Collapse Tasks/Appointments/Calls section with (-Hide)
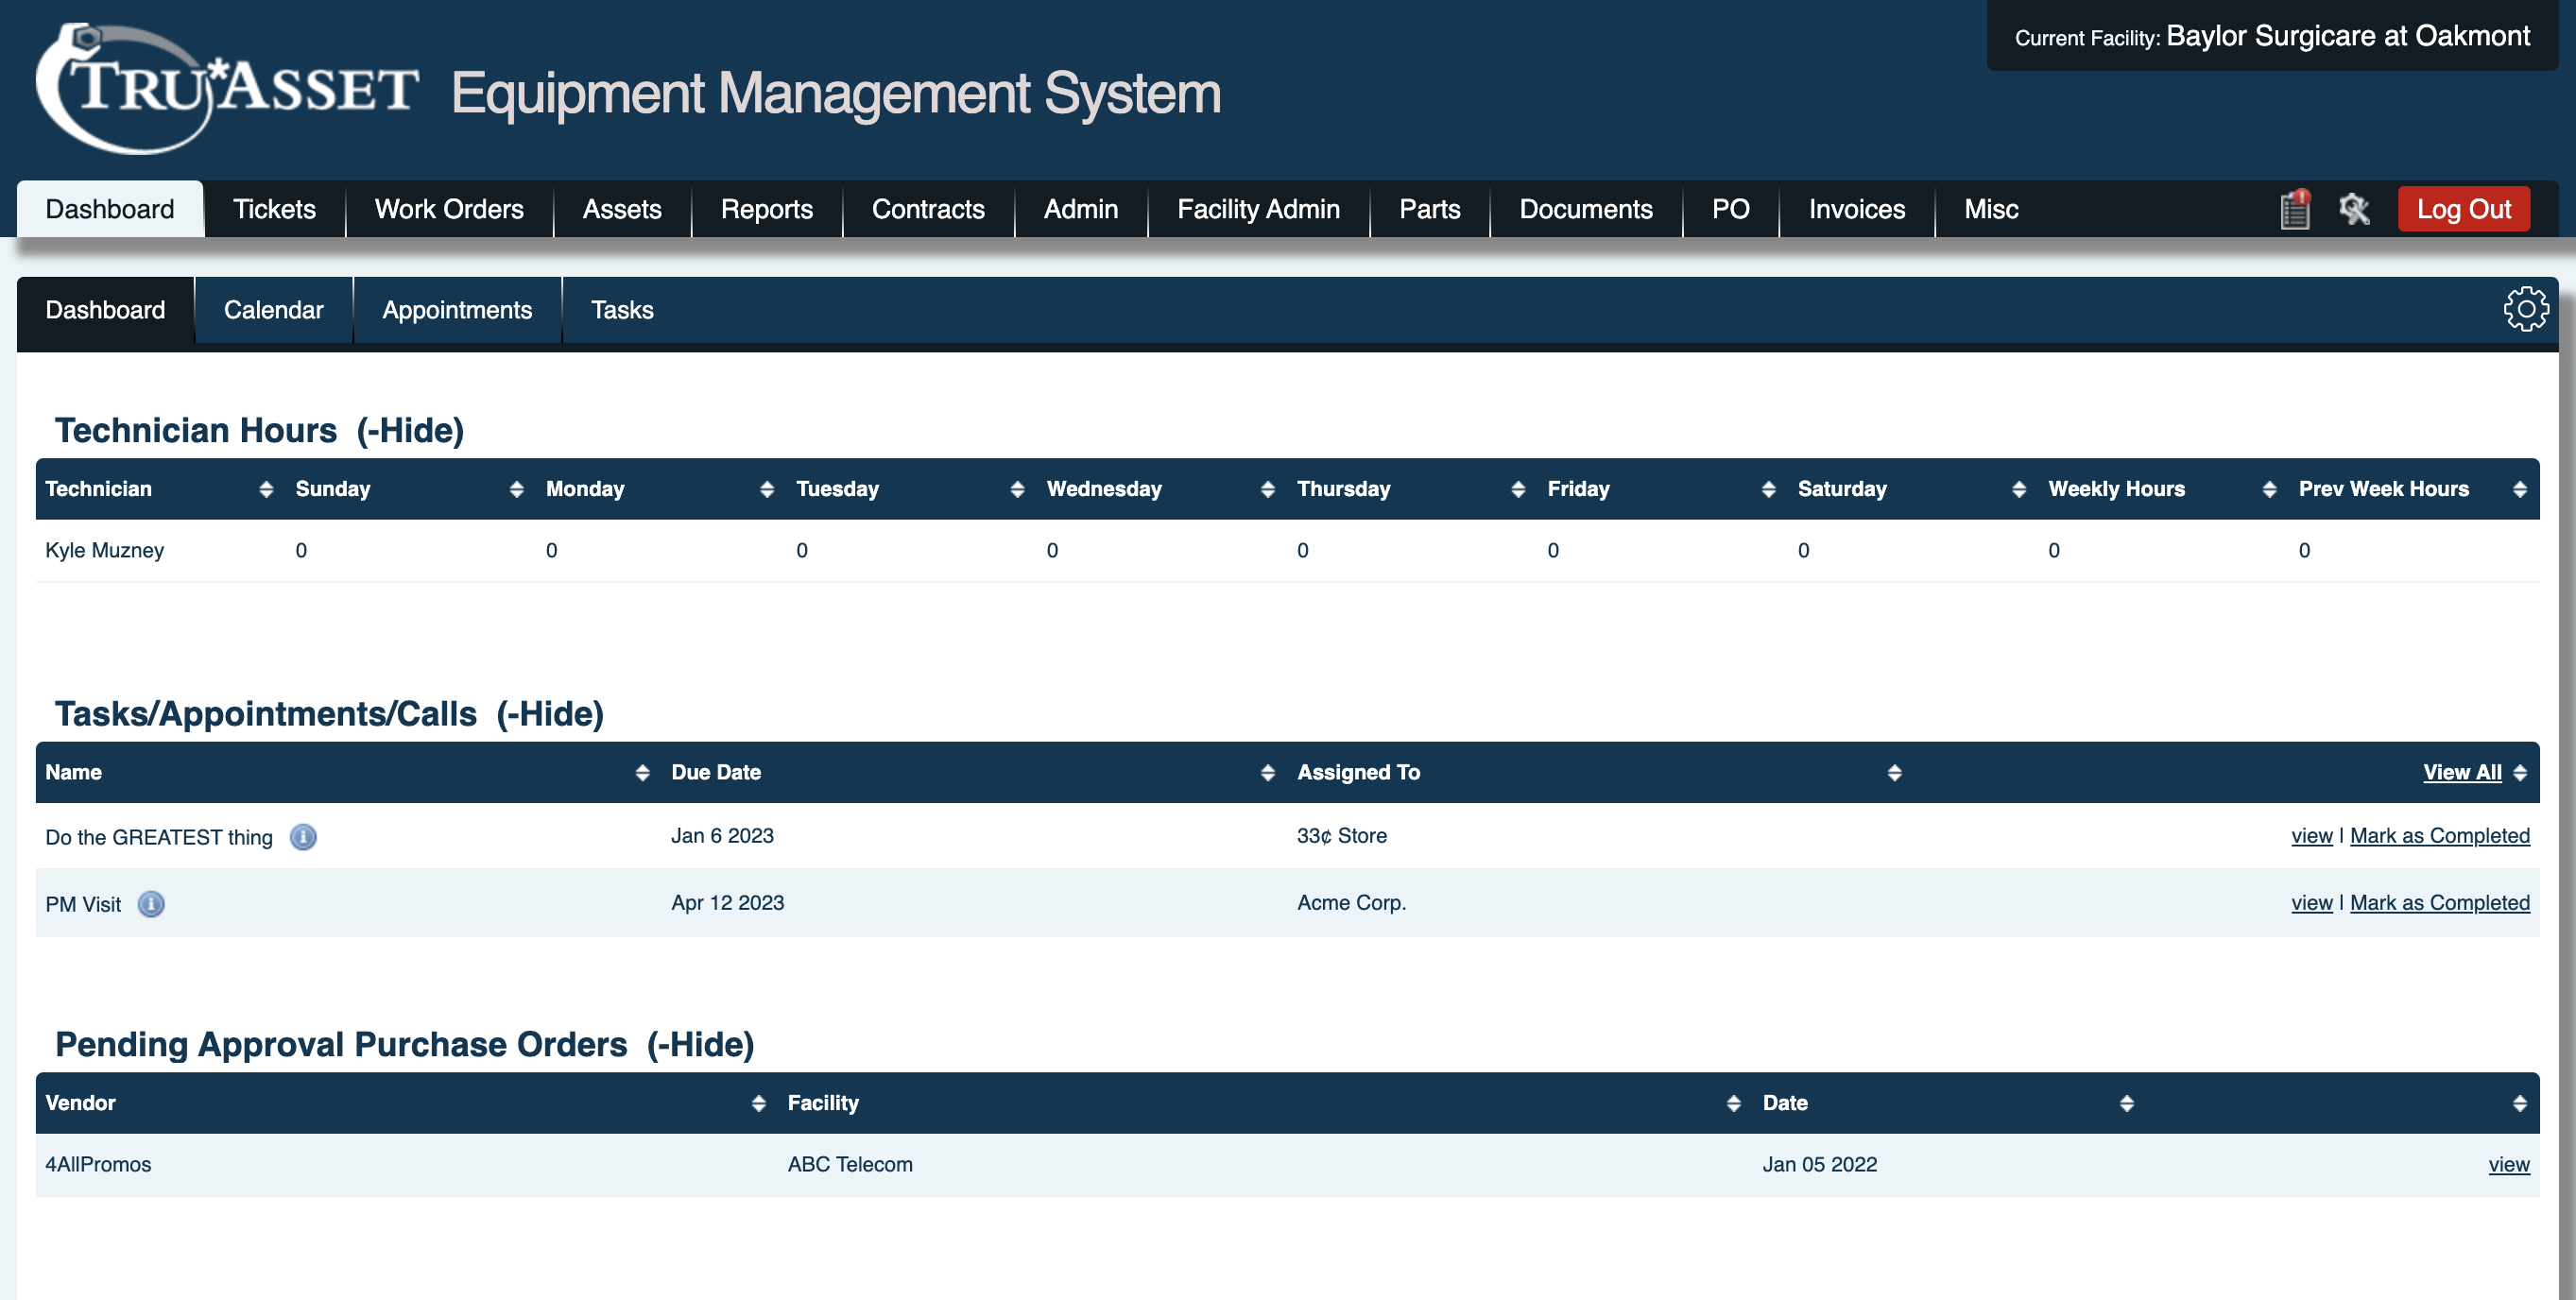 coord(550,714)
